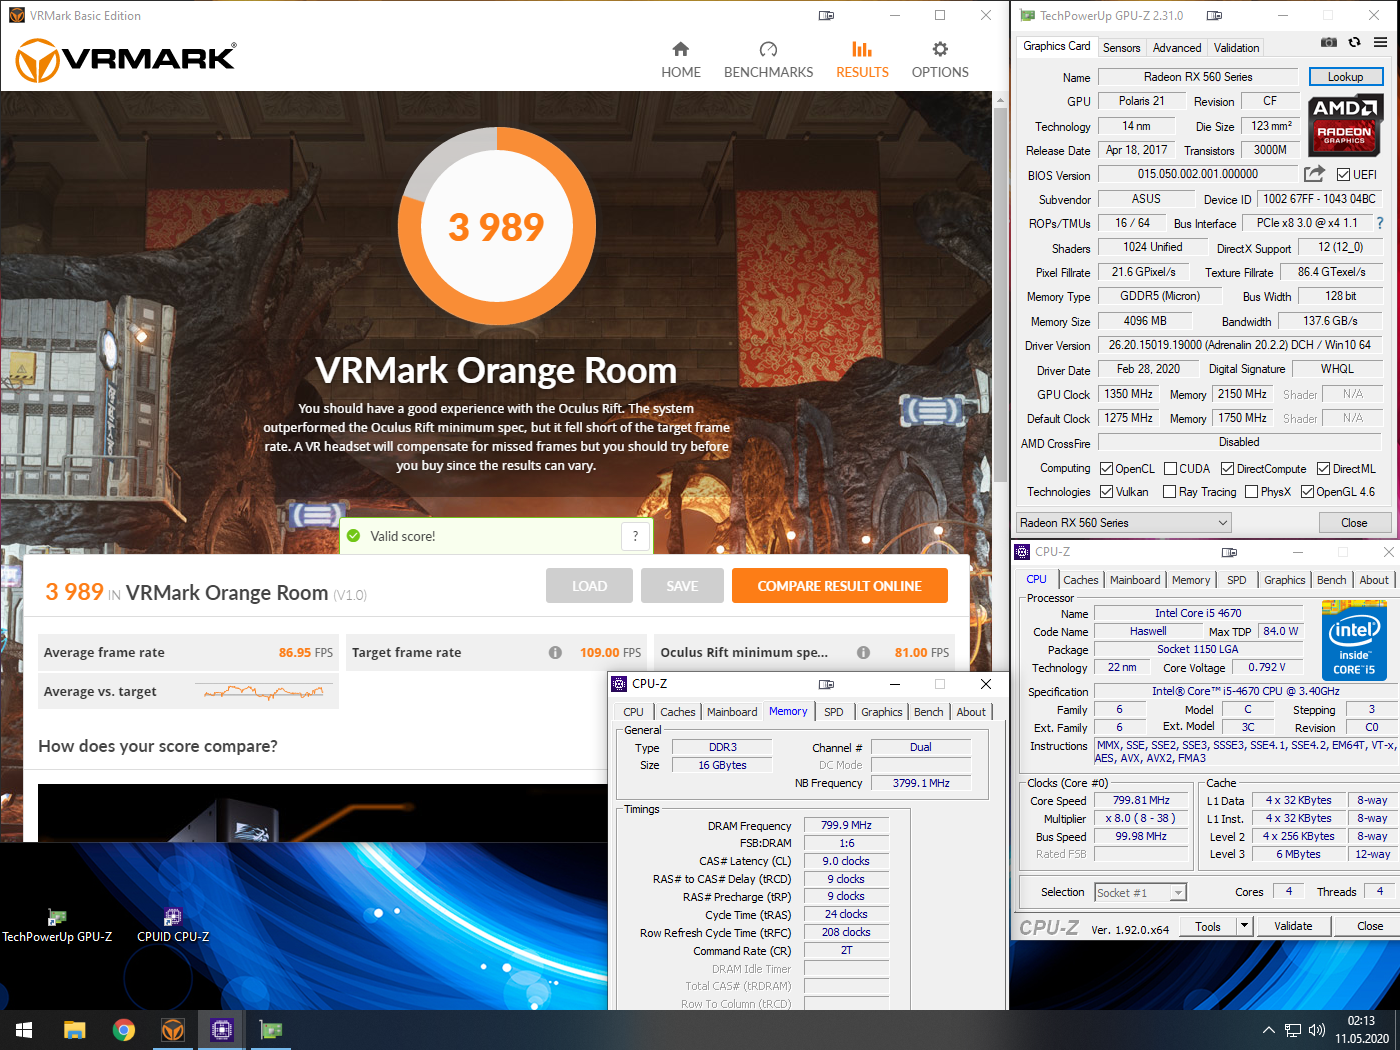Screen dimensions: 1400x1050
Task: Open TechPowerUp GPU-Z desktop shortcut
Action: pyautogui.click(x=57, y=926)
